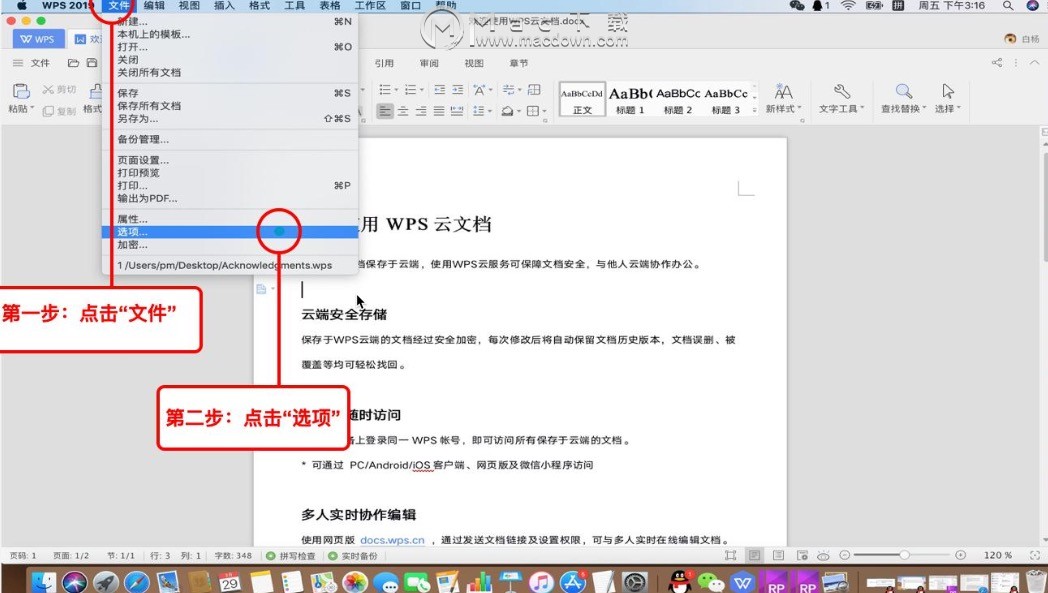Toggle align right for the paragraph
This screenshot has height=593, width=1048.
[x=421, y=111]
